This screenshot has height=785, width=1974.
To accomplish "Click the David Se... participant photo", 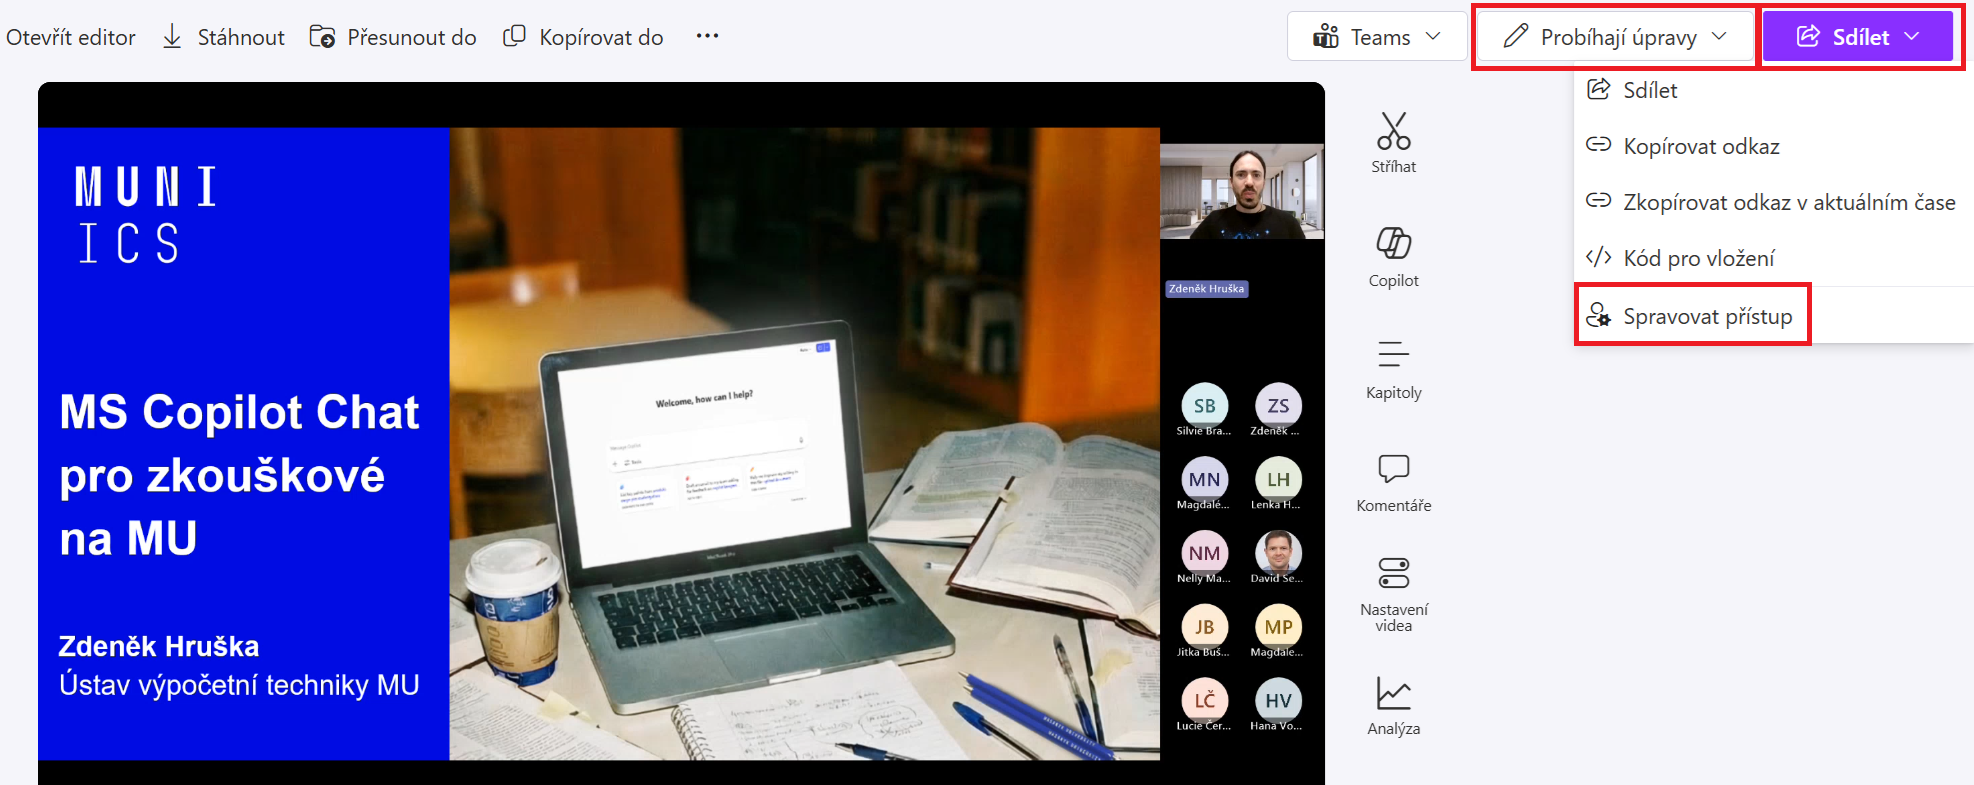I will click(x=1278, y=553).
